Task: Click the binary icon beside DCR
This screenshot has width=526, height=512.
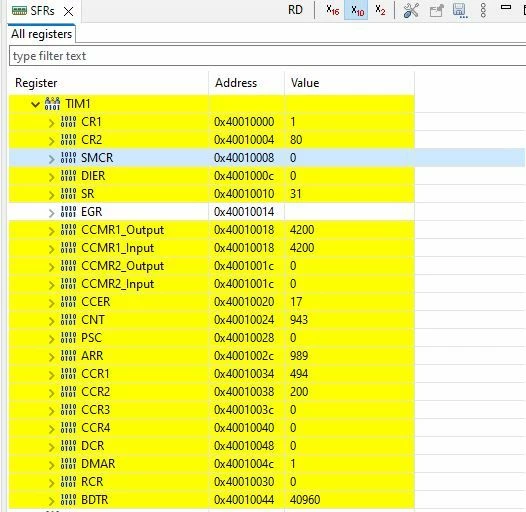Action: click(68, 446)
